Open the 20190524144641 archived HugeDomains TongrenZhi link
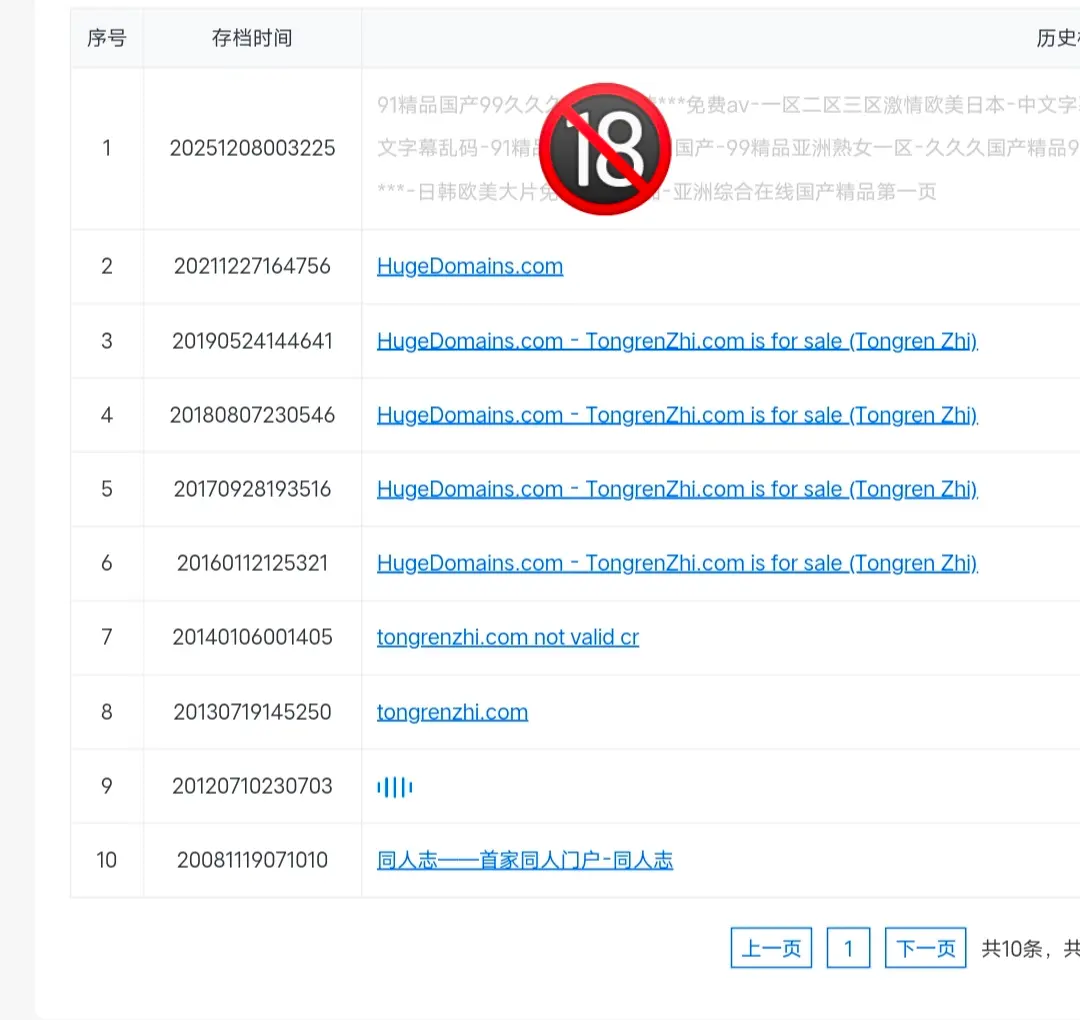This screenshot has height=1020, width=1080. (677, 341)
